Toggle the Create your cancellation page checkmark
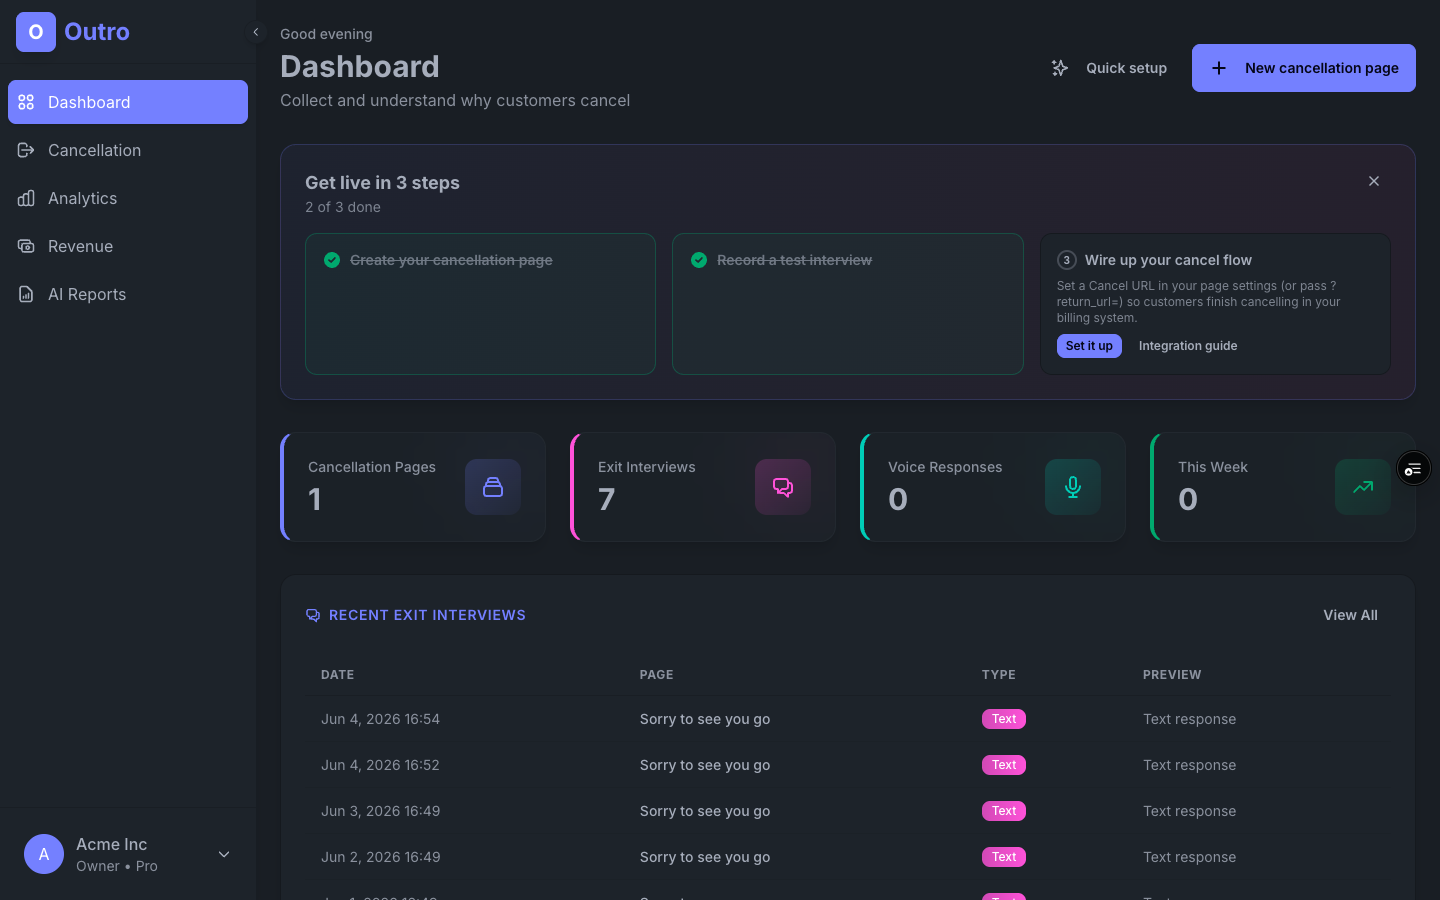The image size is (1440, 900). [332, 260]
